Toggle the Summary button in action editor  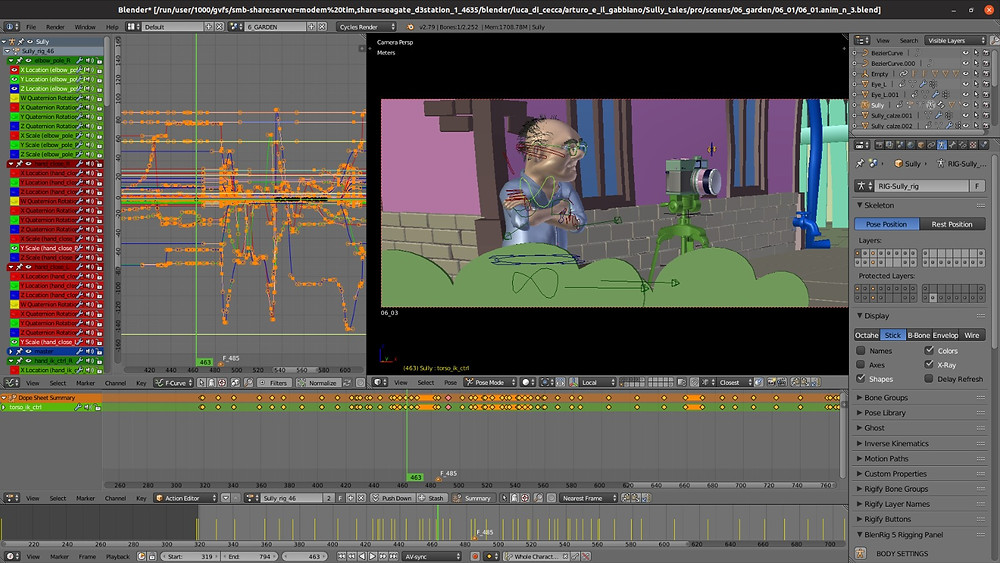pyautogui.click(x=473, y=498)
